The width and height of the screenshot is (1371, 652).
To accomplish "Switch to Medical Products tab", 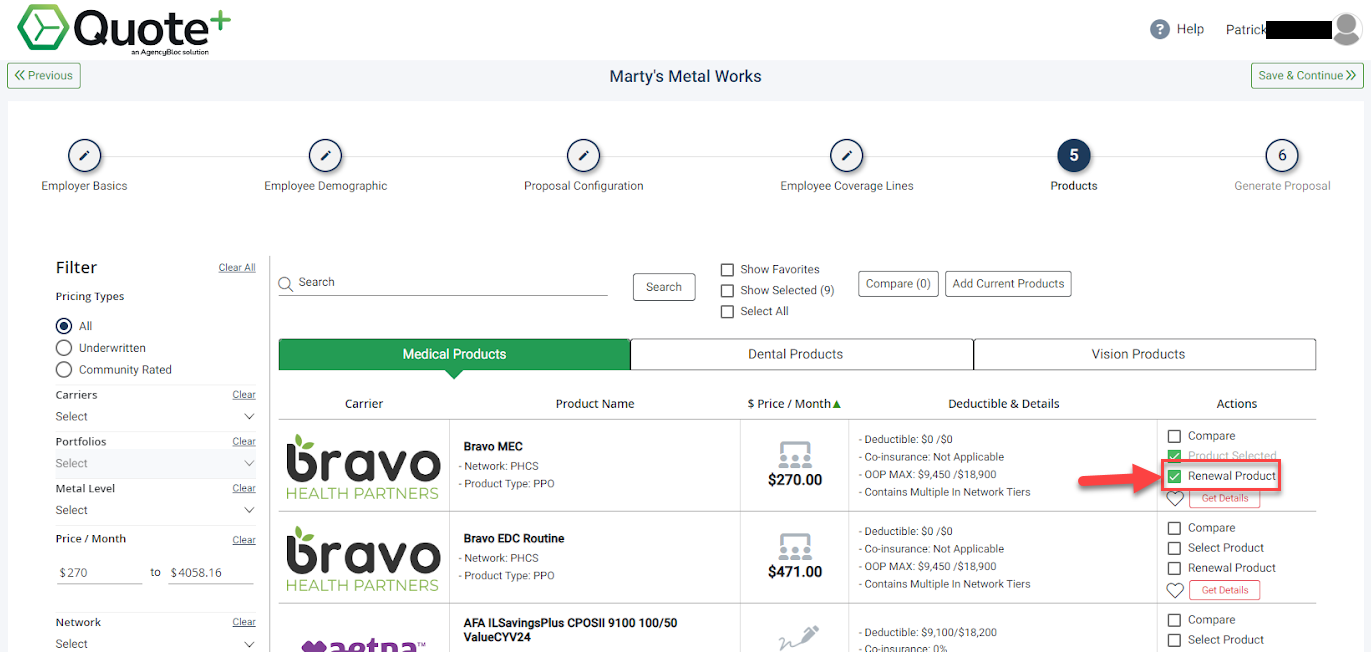I will point(454,354).
